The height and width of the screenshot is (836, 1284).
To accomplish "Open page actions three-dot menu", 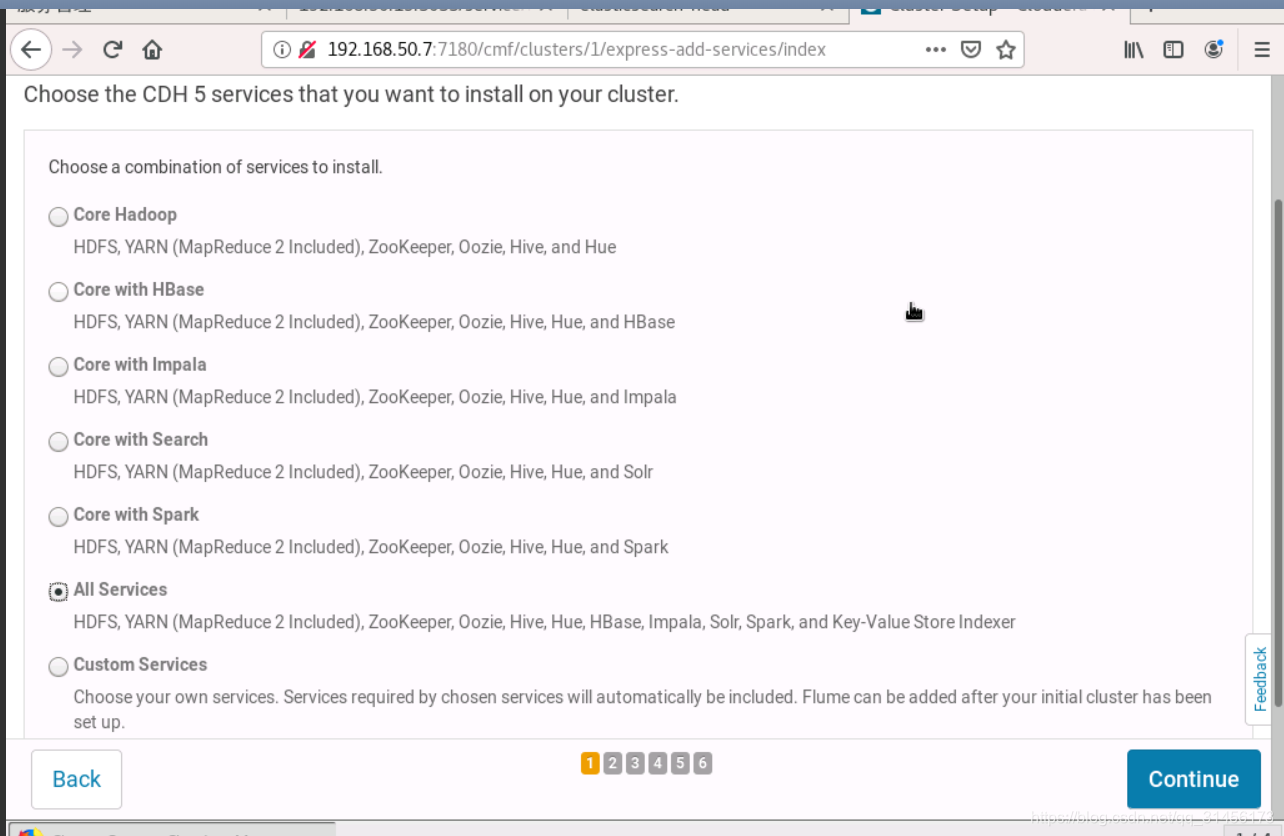I will 935,49.
